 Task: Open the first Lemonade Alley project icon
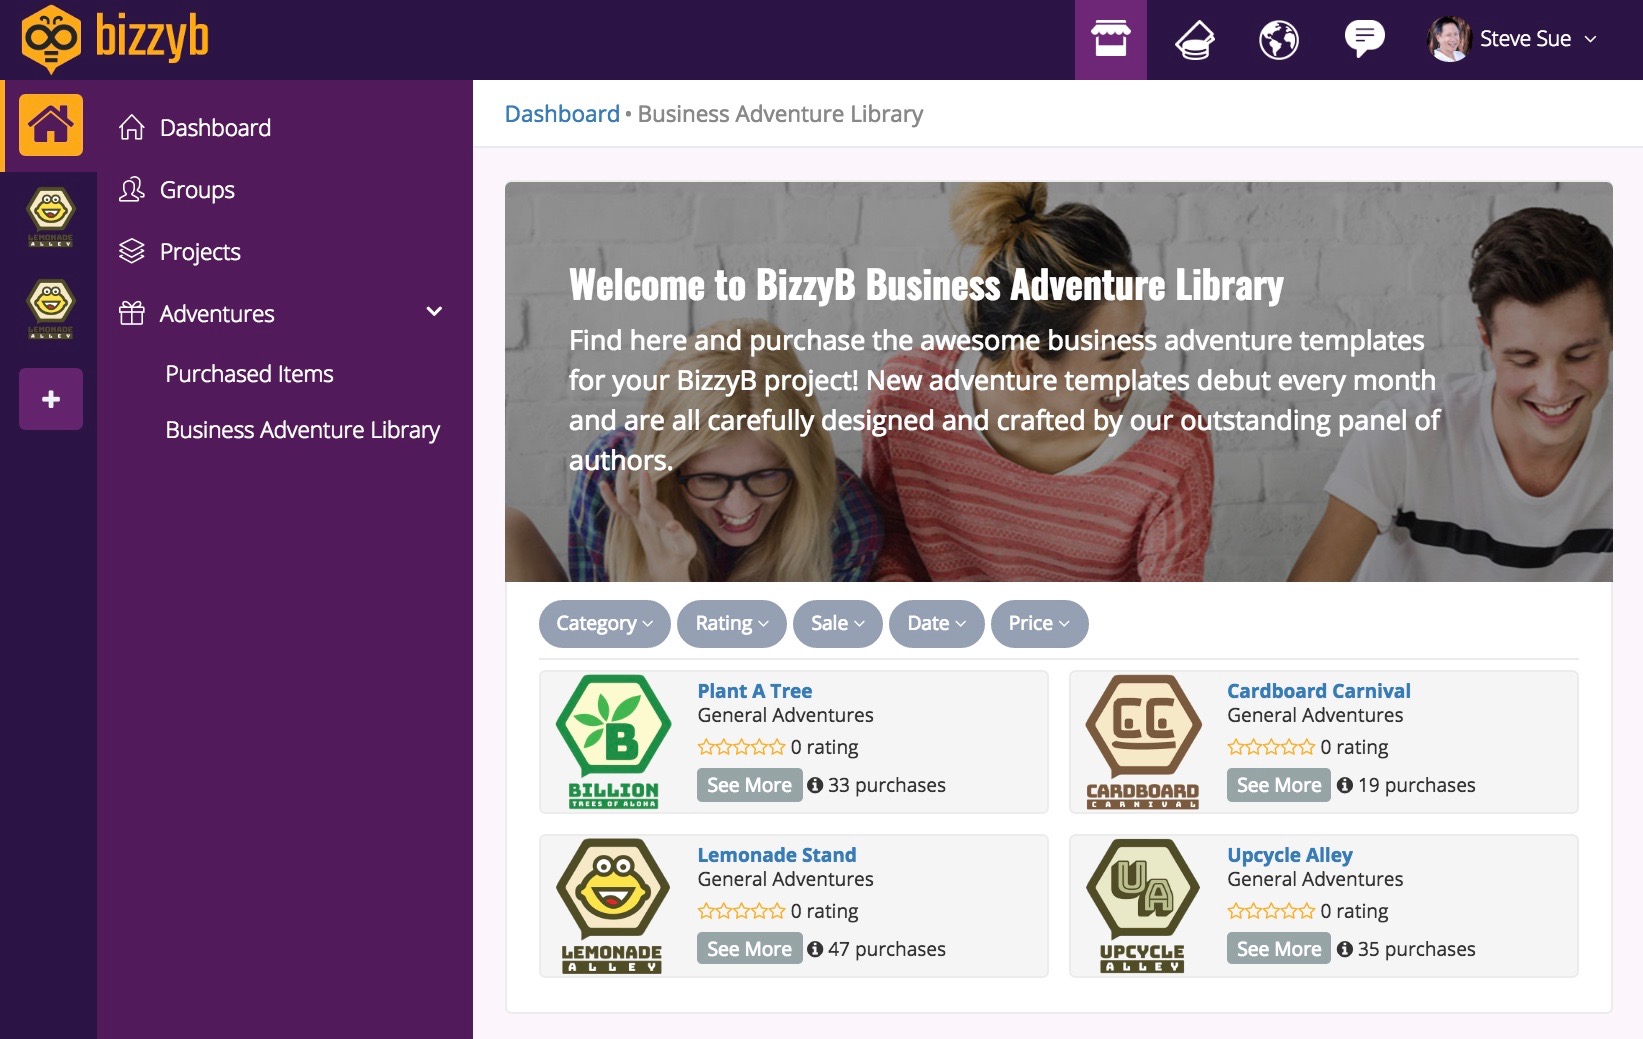pyautogui.click(x=51, y=218)
